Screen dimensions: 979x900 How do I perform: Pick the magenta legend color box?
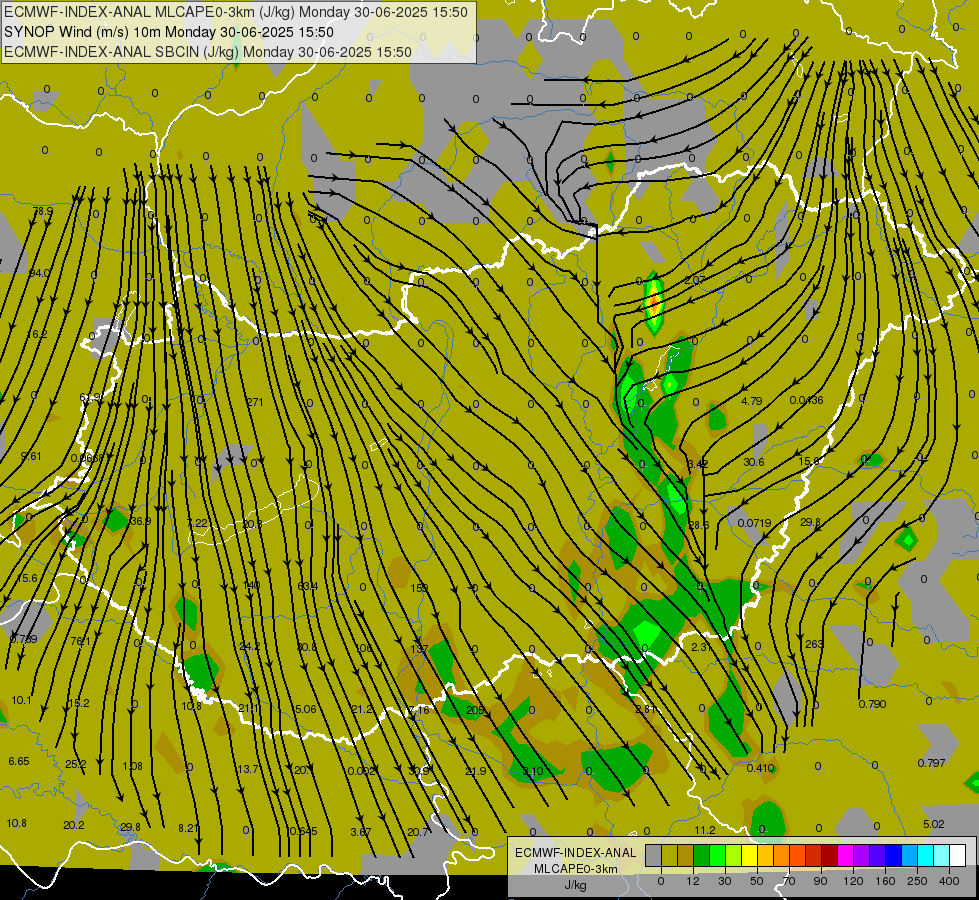coord(845,856)
